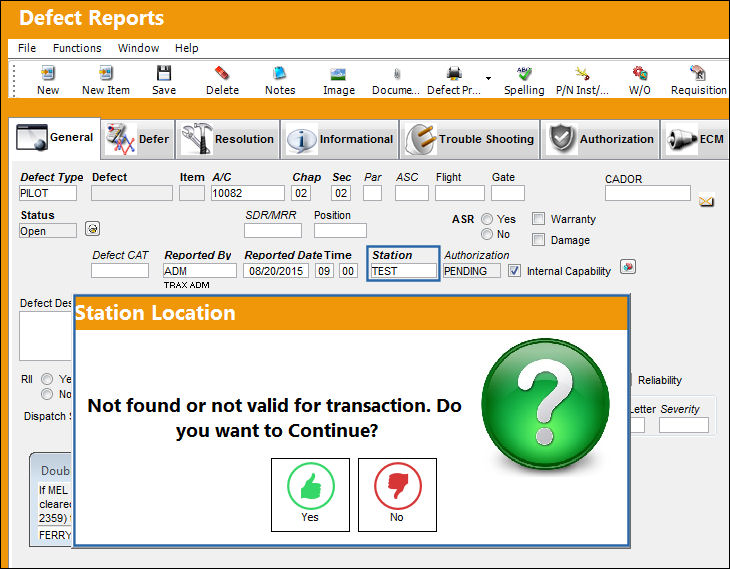This screenshot has height=569, width=730.
Task: Switch to the General tab
Action: pos(55,138)
